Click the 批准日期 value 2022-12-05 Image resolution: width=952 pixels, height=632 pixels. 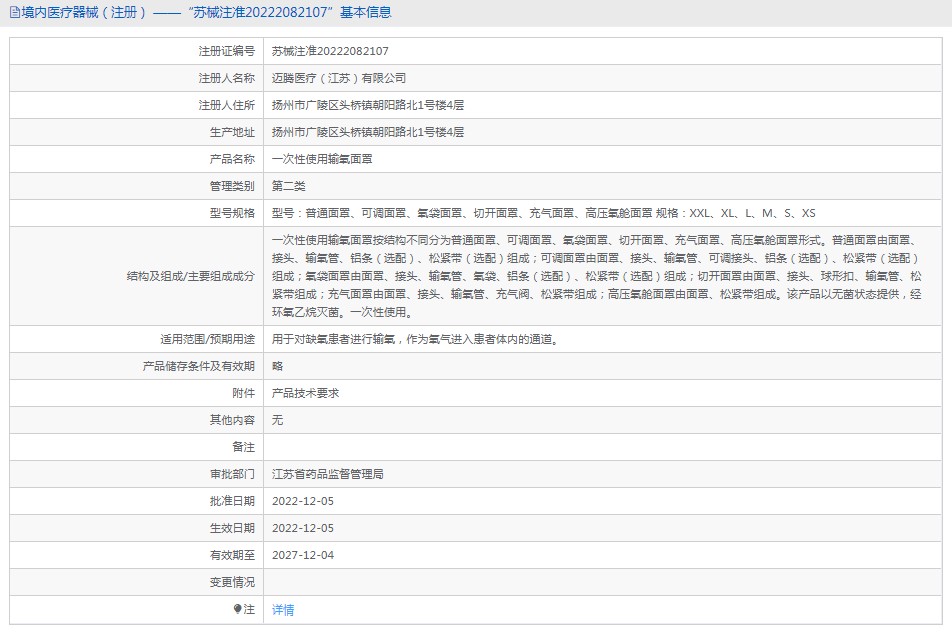[x=303, y=501]
